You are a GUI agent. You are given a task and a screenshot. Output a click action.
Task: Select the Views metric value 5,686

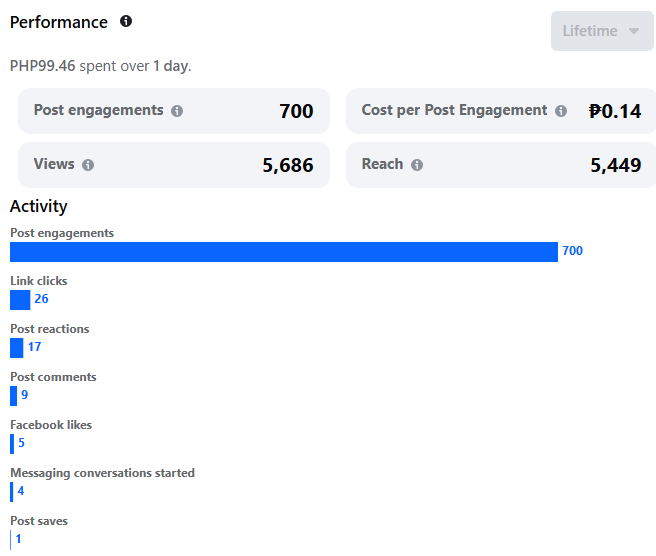pos(288,165)
